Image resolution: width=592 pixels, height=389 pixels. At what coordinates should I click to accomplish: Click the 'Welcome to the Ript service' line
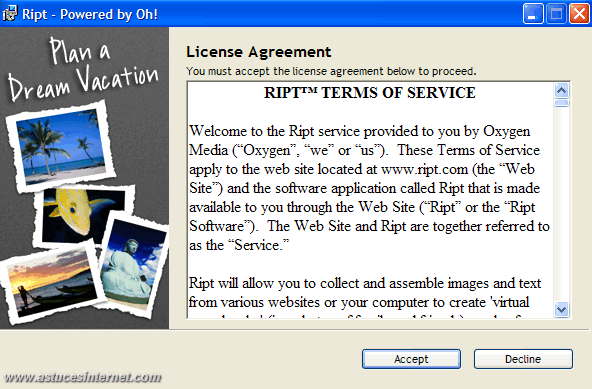pos(359,131)
